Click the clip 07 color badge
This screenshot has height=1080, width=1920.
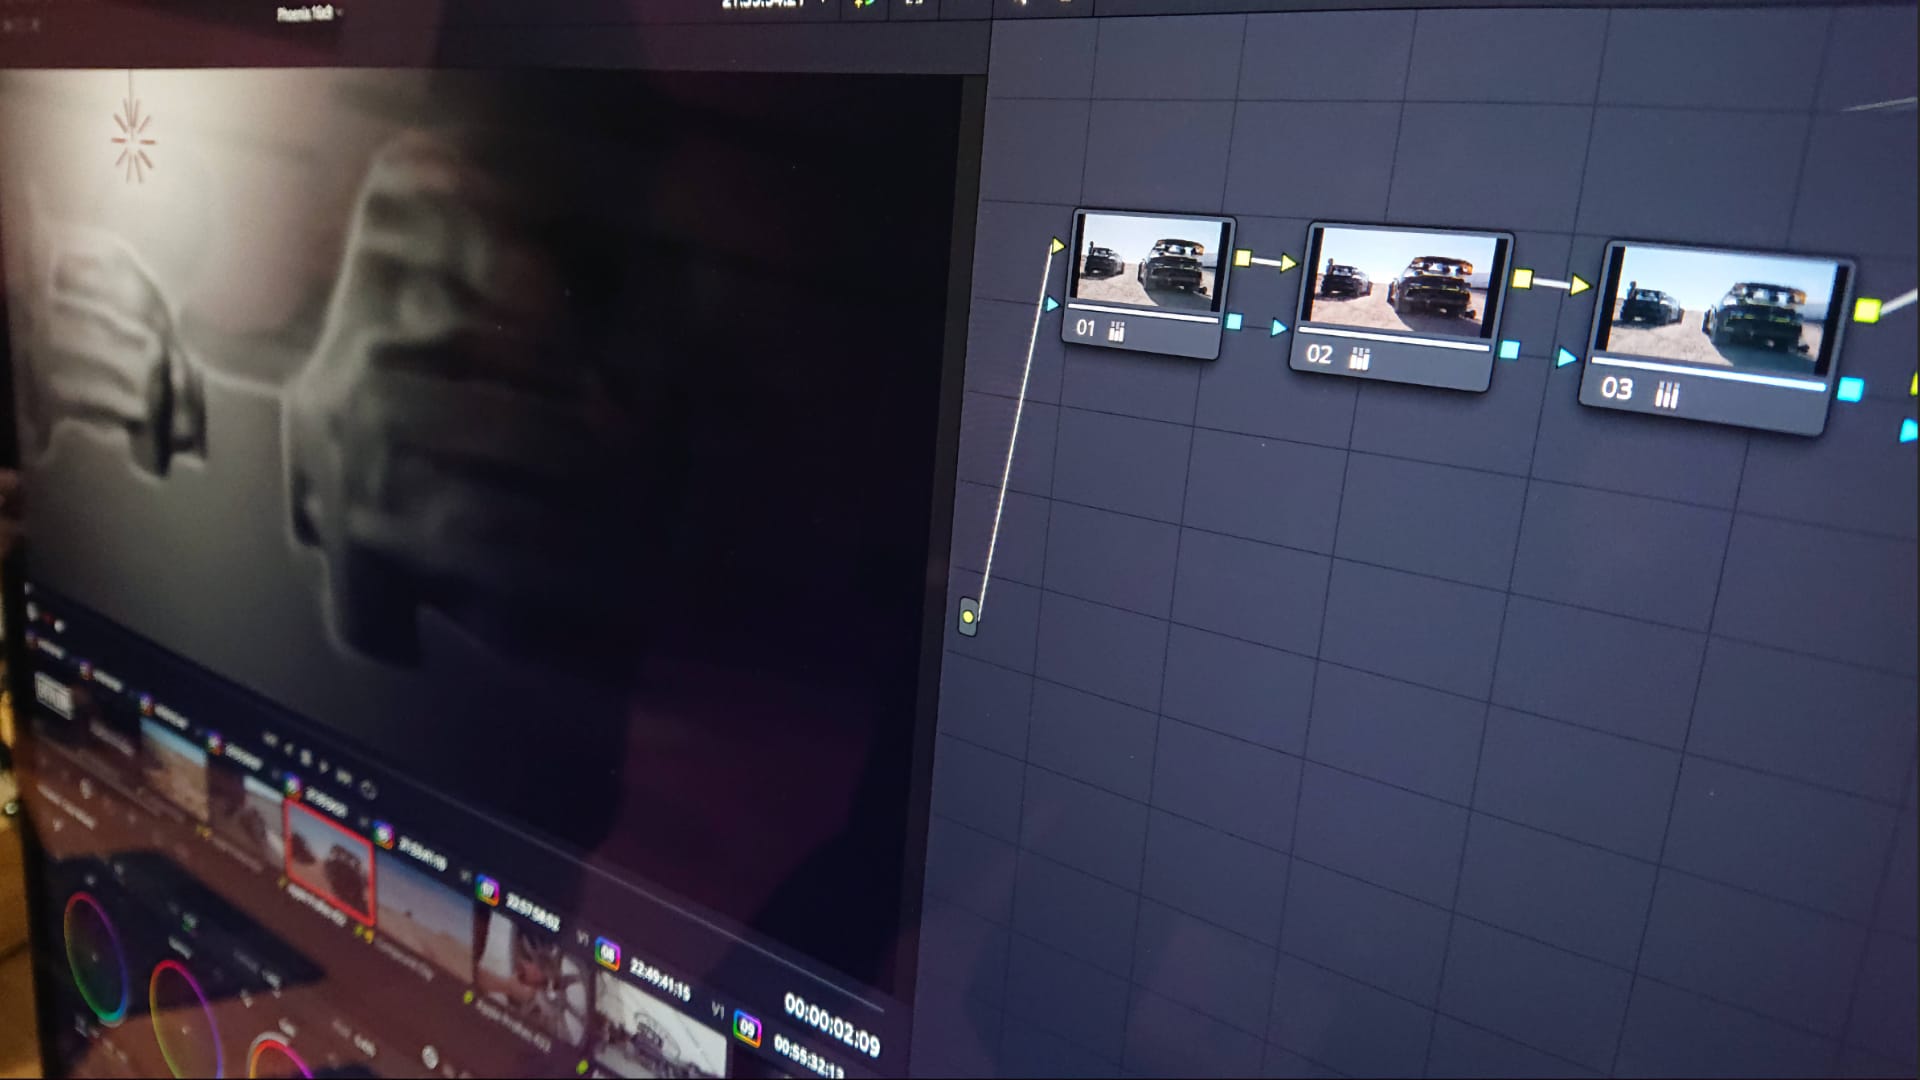click(487, 889)
